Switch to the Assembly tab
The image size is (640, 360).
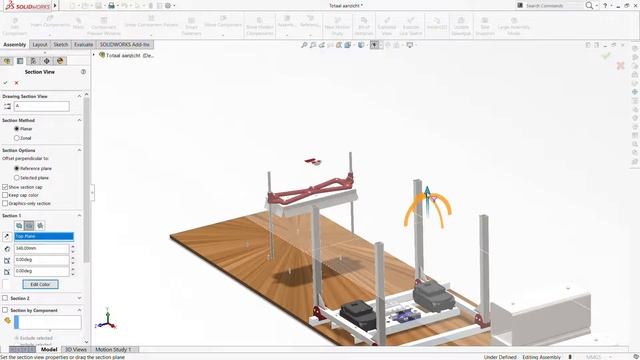click(14, 44)
